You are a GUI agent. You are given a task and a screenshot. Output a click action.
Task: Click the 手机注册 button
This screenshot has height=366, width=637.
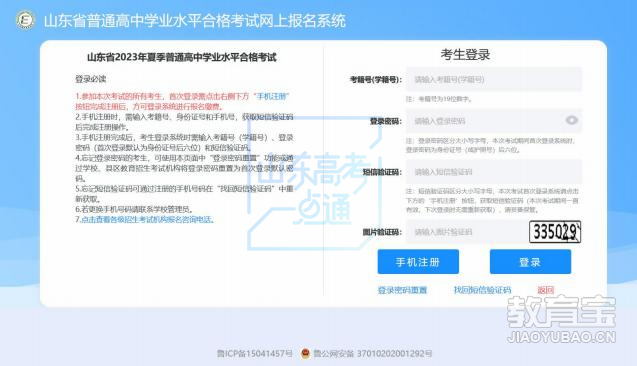click(x=418, y=262)
